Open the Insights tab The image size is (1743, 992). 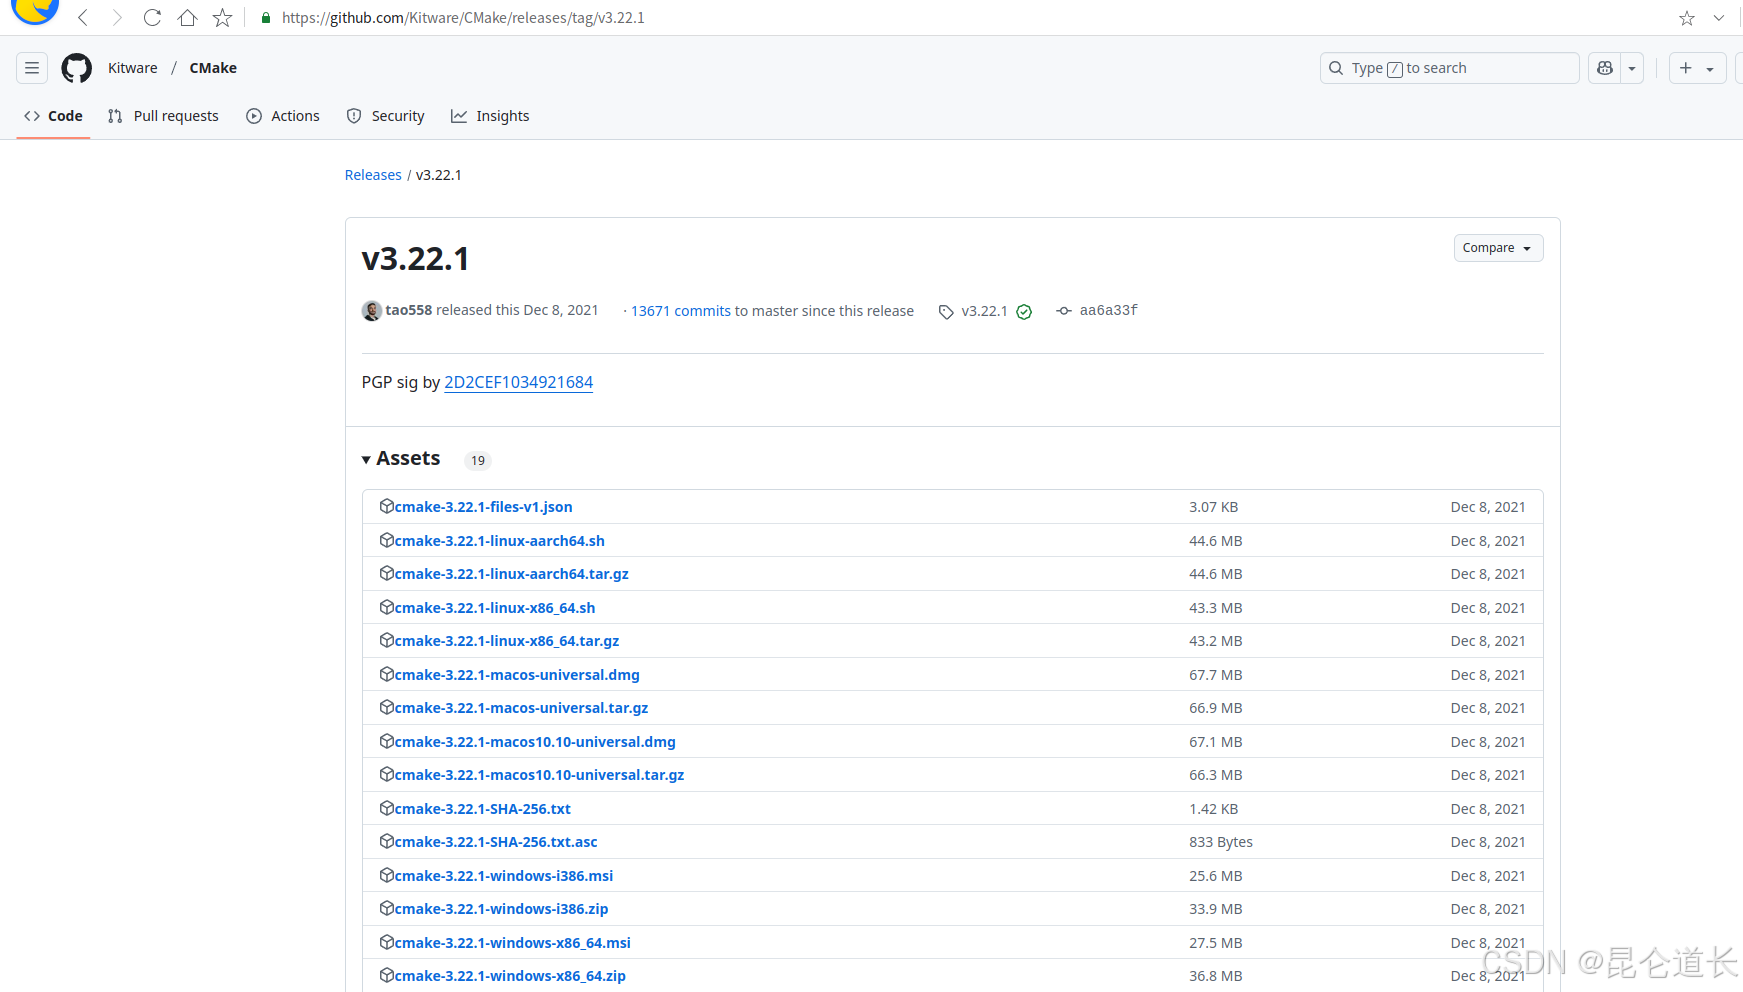pyautogui.click(x=490, y=116)
